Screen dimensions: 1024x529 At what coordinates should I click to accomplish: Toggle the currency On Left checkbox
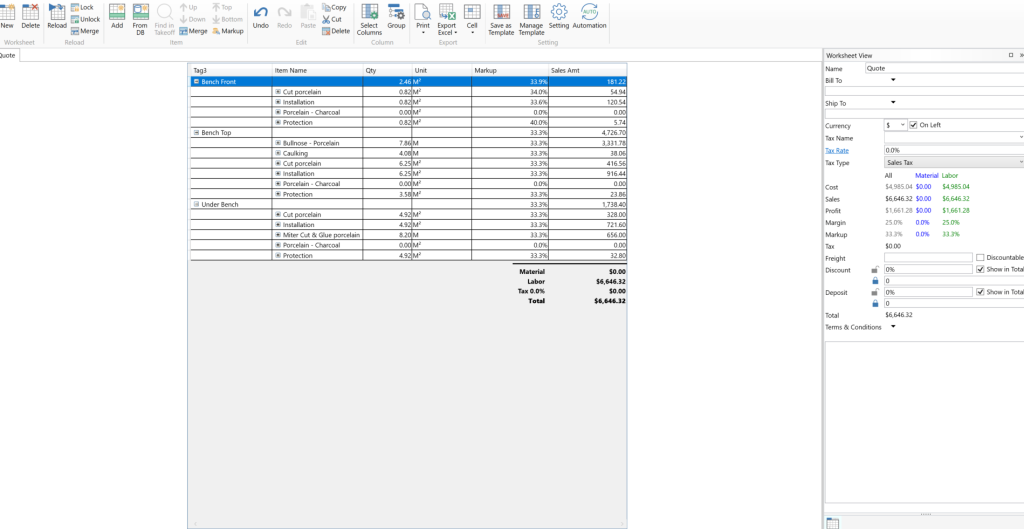coord(913,125)
